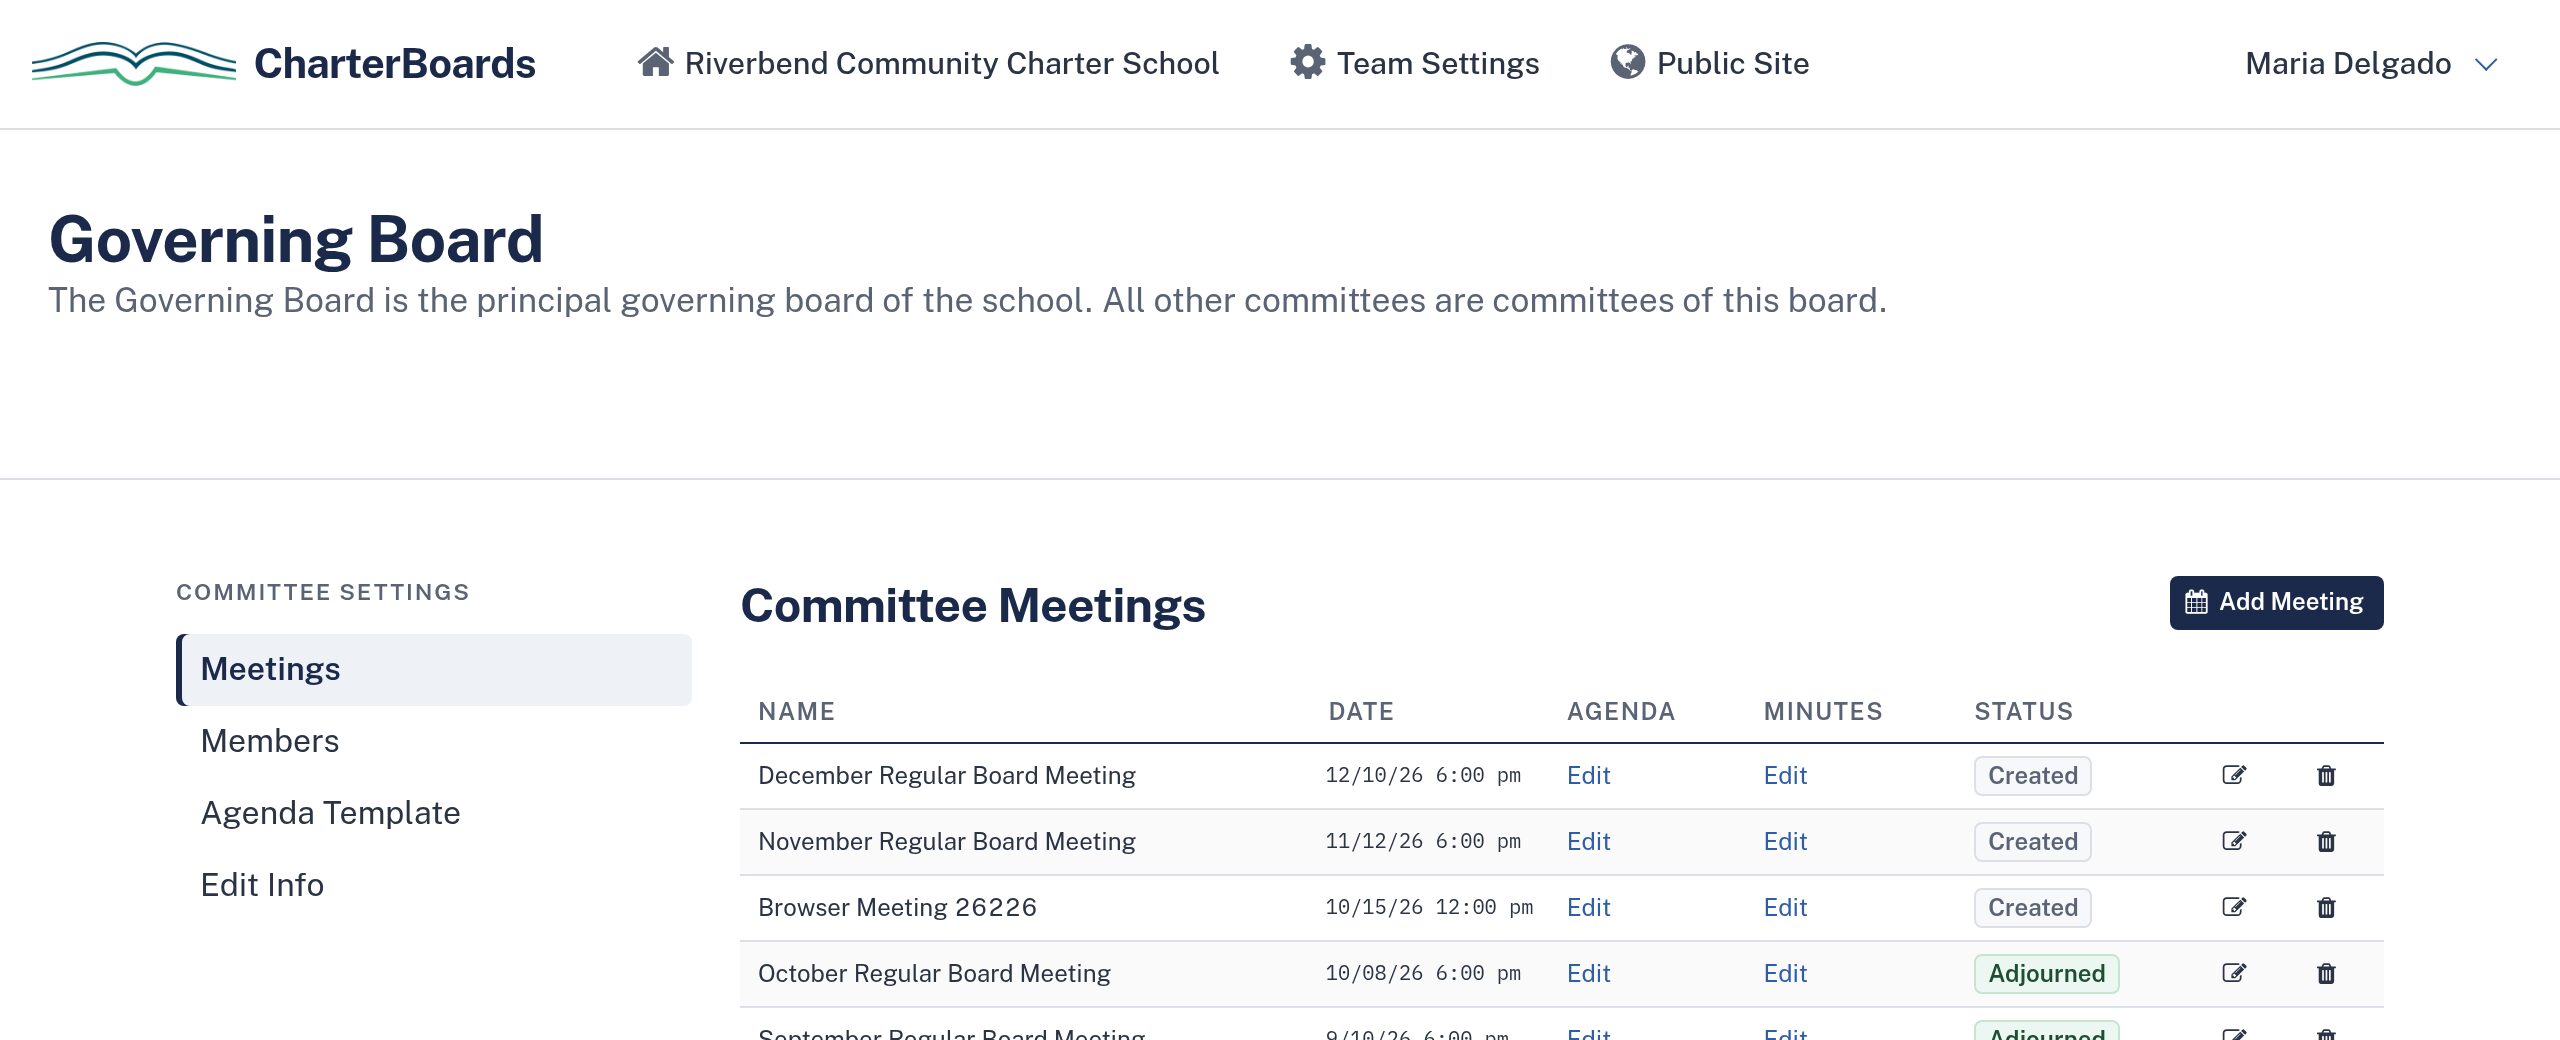Click the 'Browser Meeting 26226' name cell

(897, 907)
